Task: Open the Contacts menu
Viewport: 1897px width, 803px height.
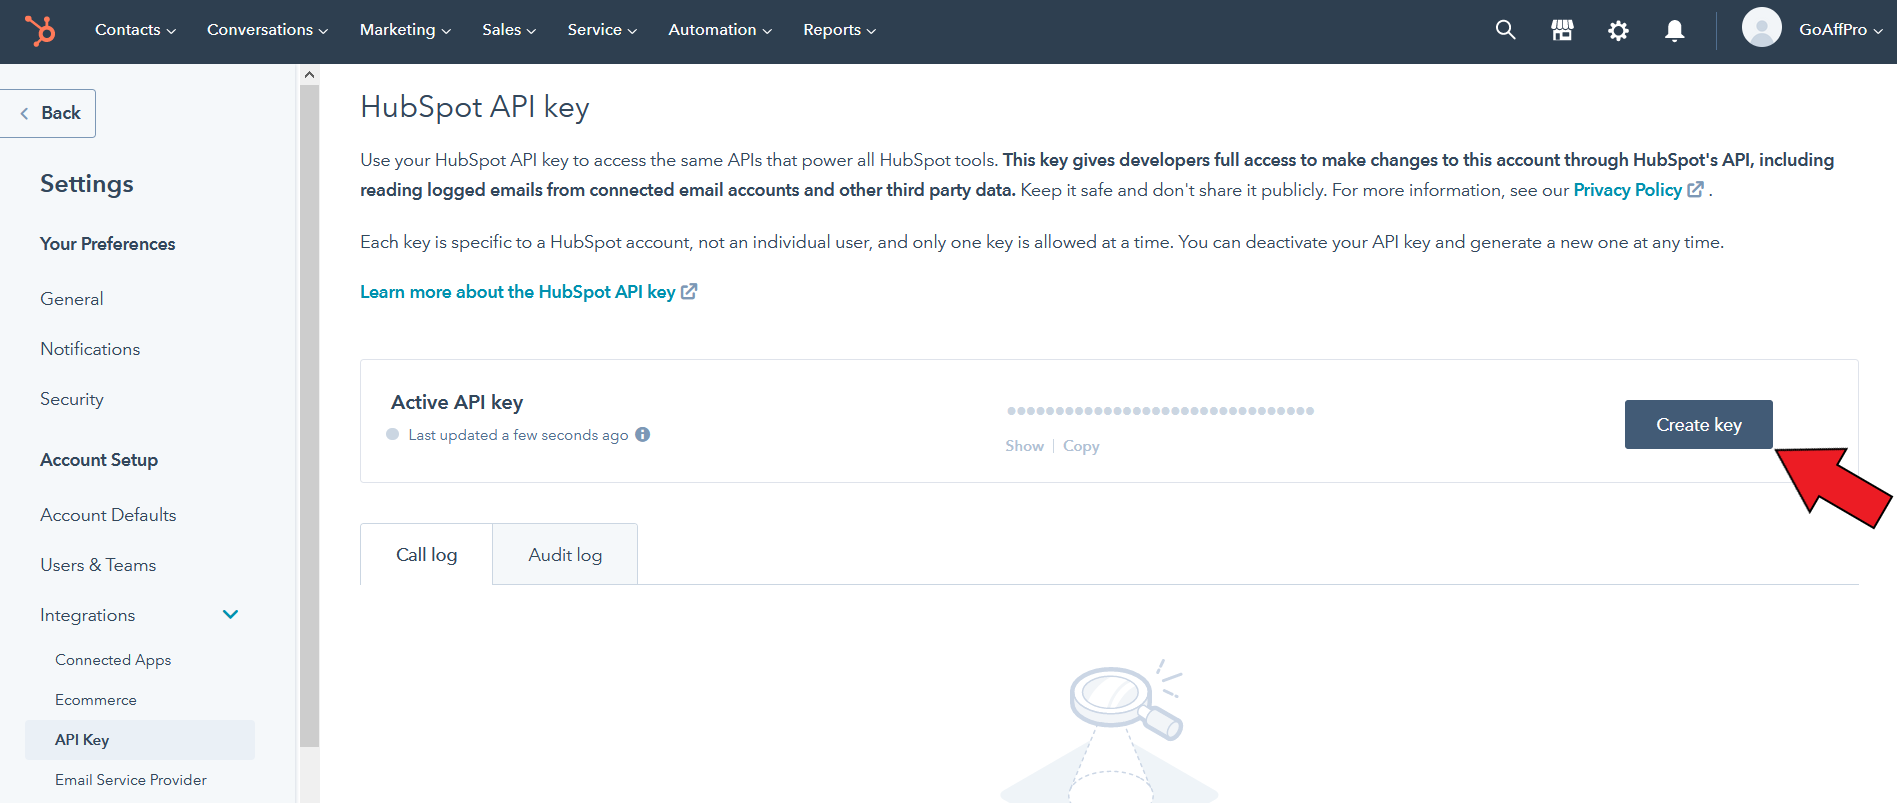Action: 135,30
